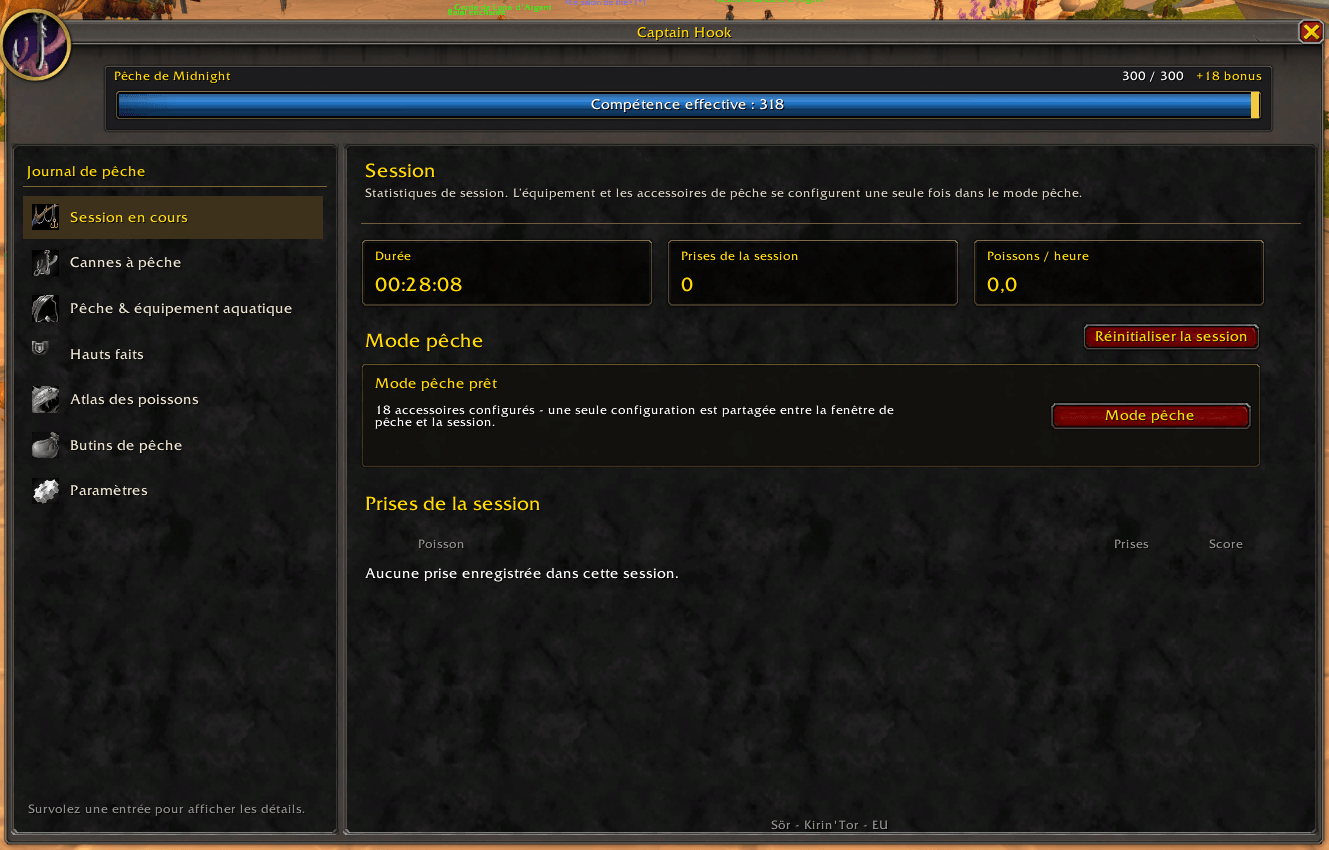This screenshot has height=850, width=1329.
Task: Click the Pêche de Midnight label
Action: pos(172,76)
